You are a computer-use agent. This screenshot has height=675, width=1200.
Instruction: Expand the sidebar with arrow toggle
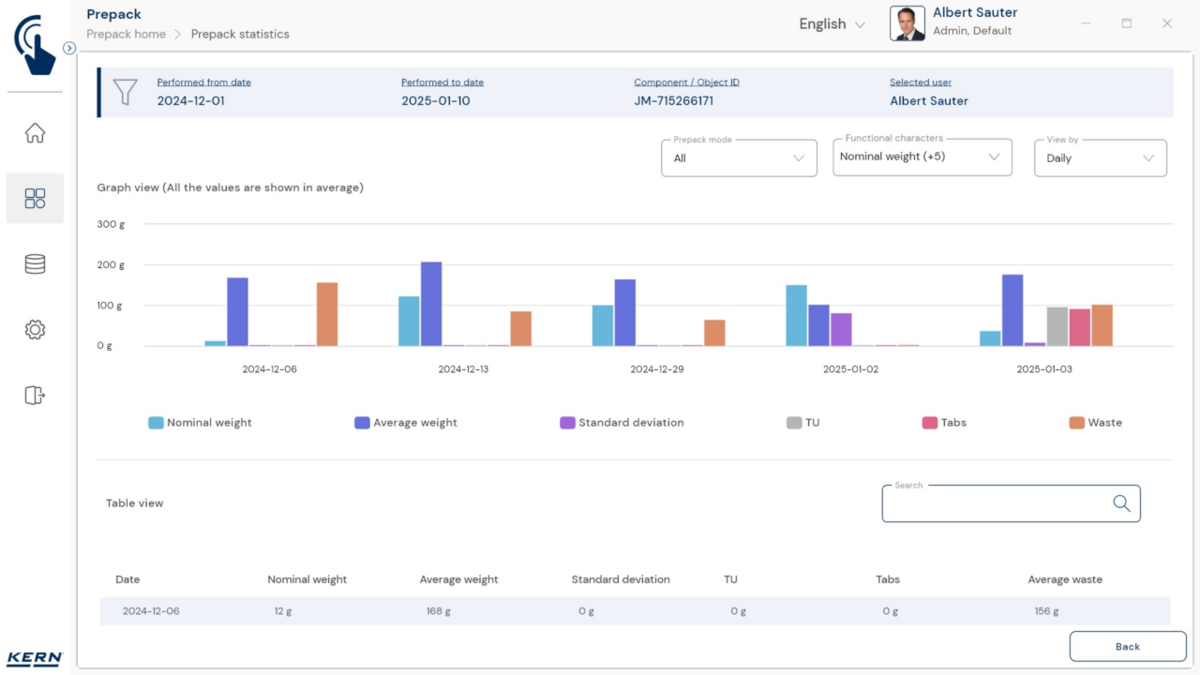click(x=69, y=48)
